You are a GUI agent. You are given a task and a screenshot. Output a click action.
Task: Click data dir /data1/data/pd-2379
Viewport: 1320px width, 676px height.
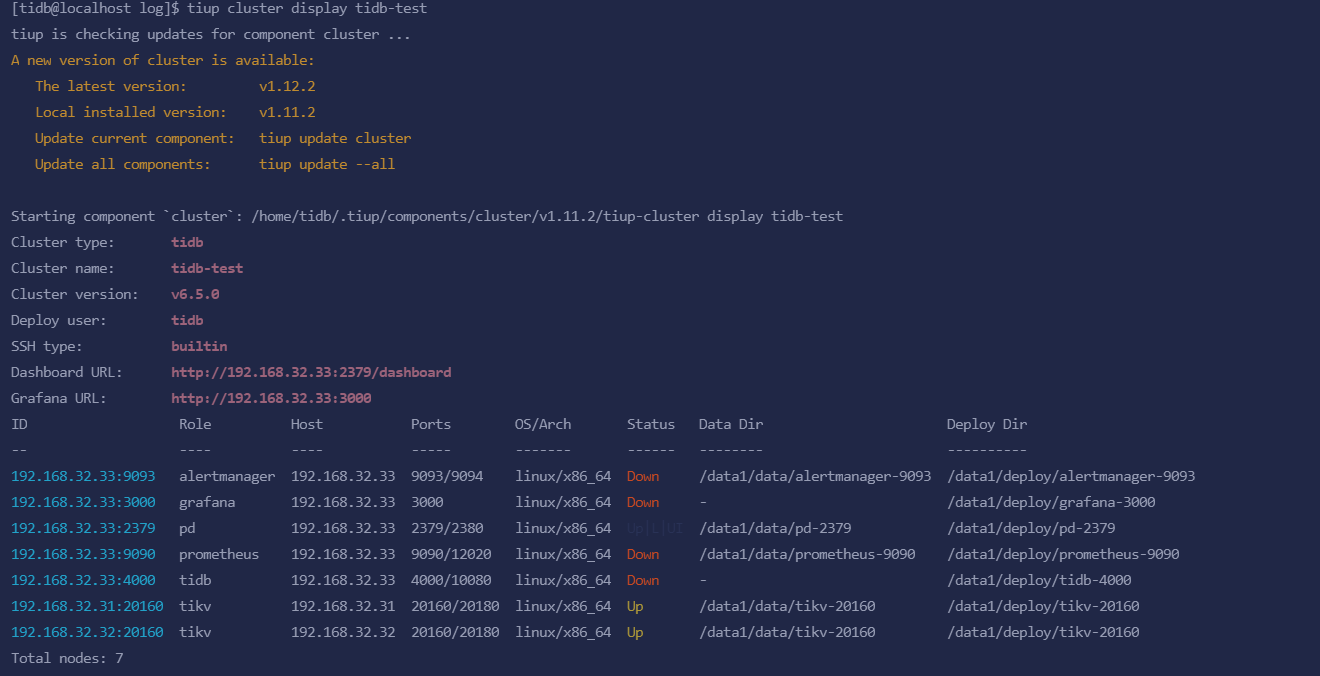pyautogui.click(x=775, y=528)
